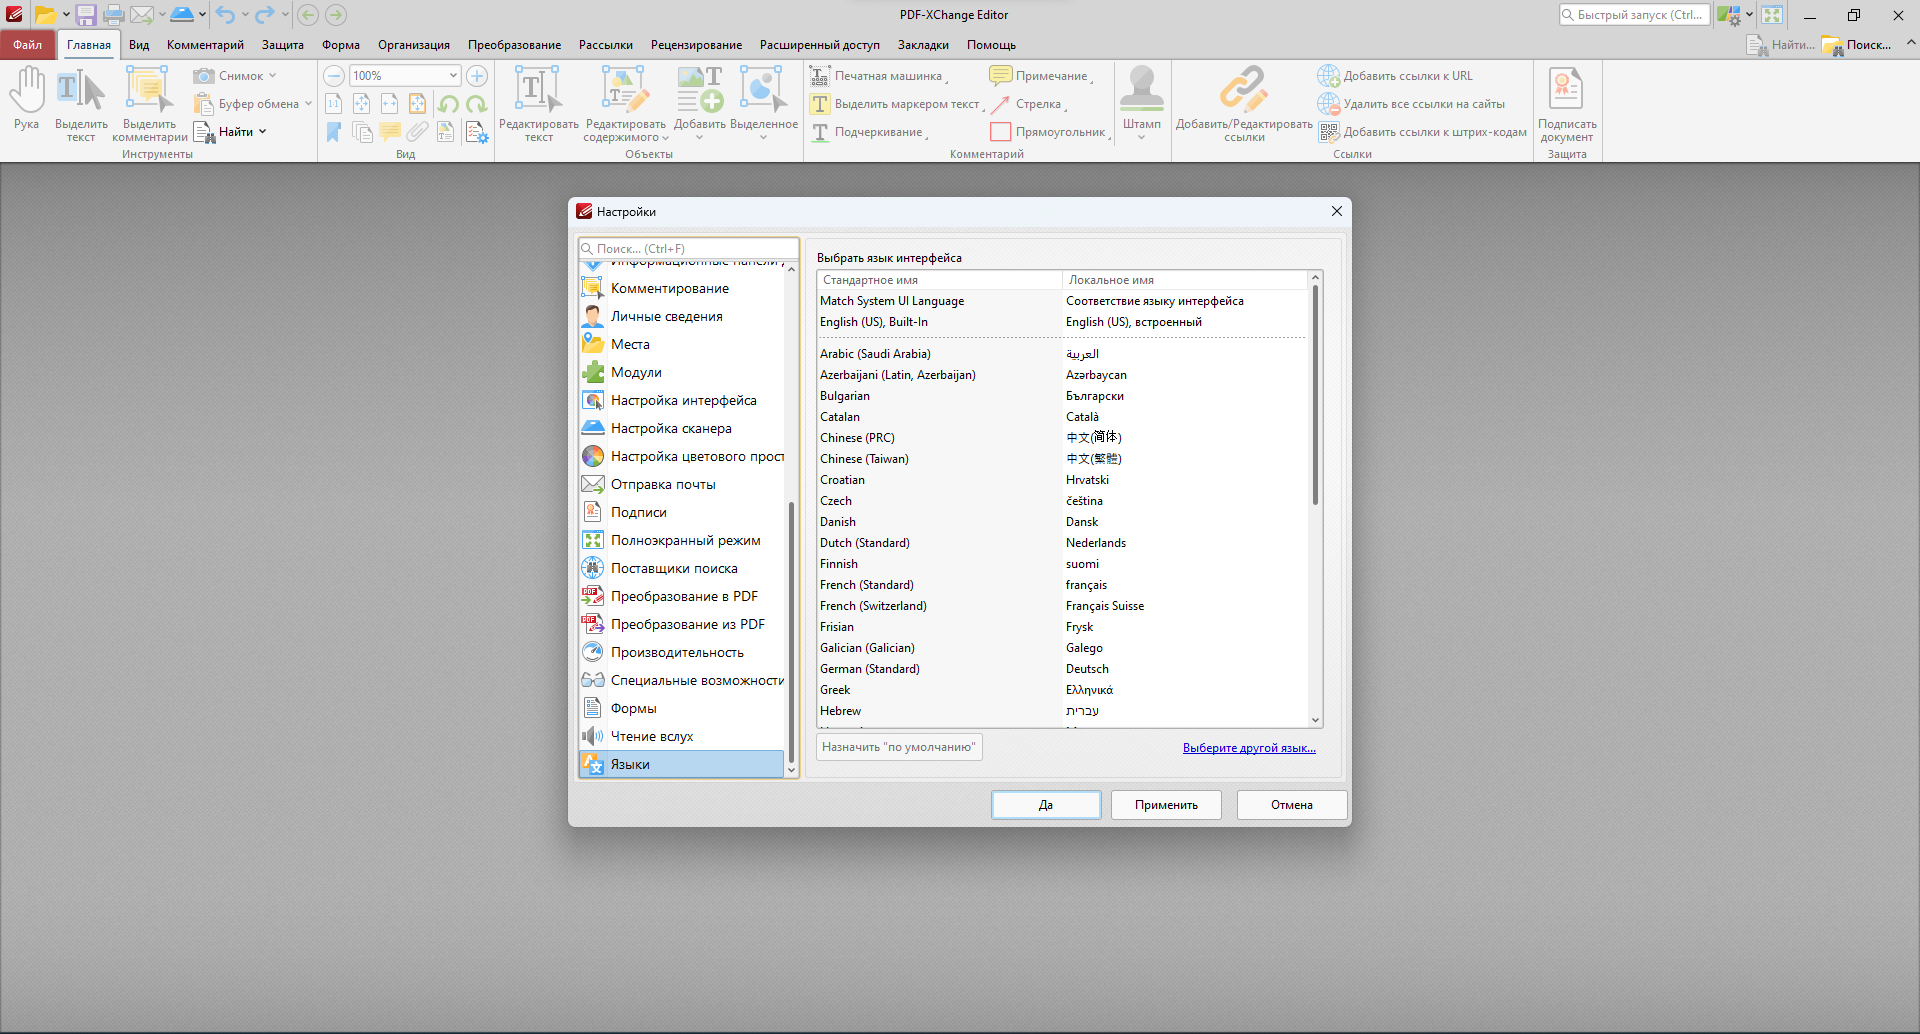Click the Open folder icon in title bar
This screenshot has width=1920, height=1034.
[45, 15]
